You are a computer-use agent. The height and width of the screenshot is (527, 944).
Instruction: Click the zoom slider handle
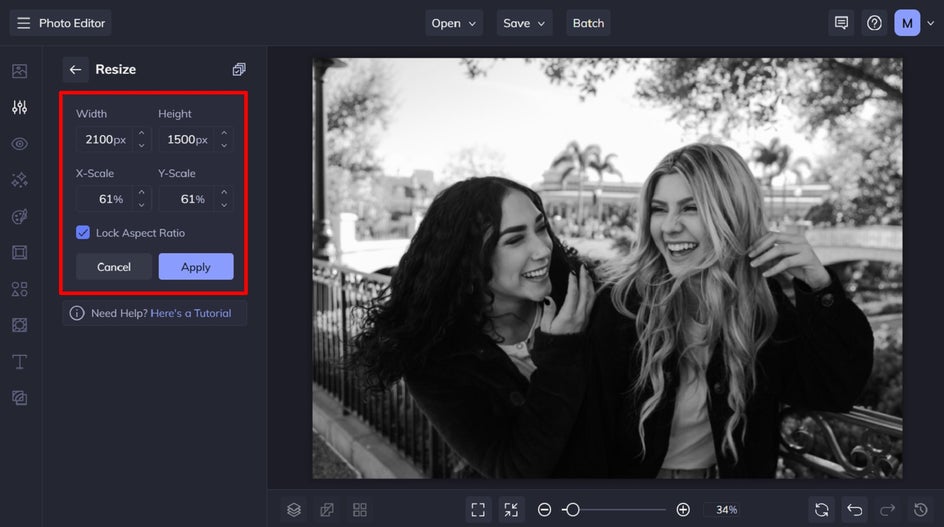click(573, 510)
